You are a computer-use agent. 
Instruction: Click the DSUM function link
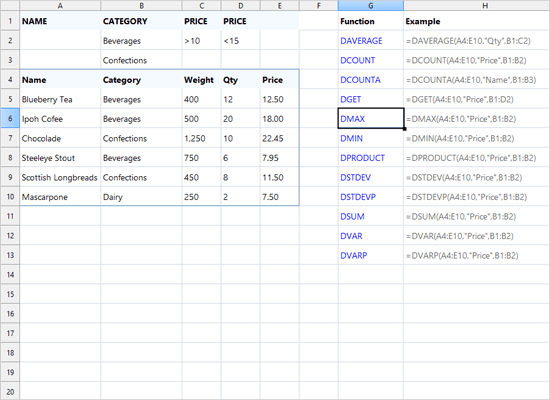point(352,216)
